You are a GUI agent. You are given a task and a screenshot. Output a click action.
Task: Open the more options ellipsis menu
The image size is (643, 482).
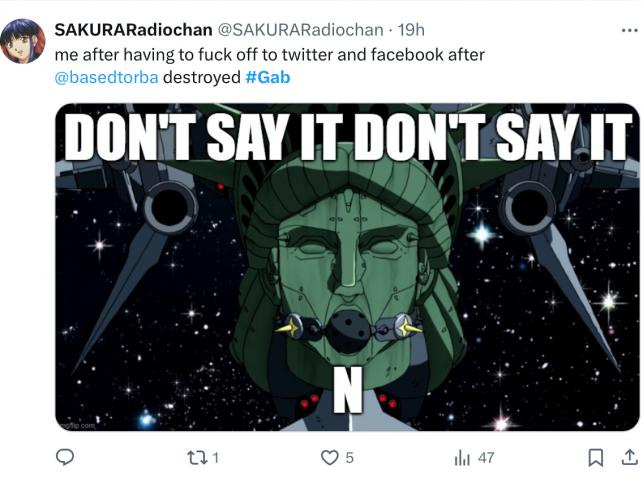629,30
